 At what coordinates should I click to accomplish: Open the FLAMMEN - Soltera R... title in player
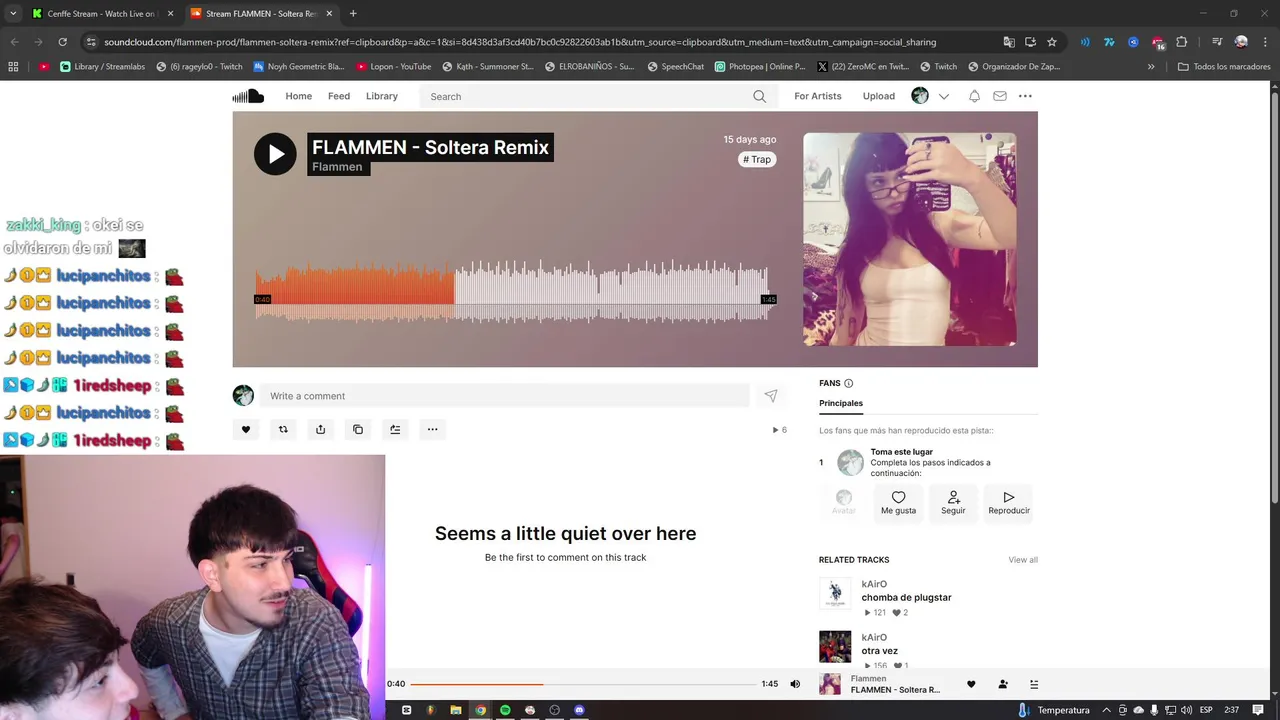coord(895,690)
